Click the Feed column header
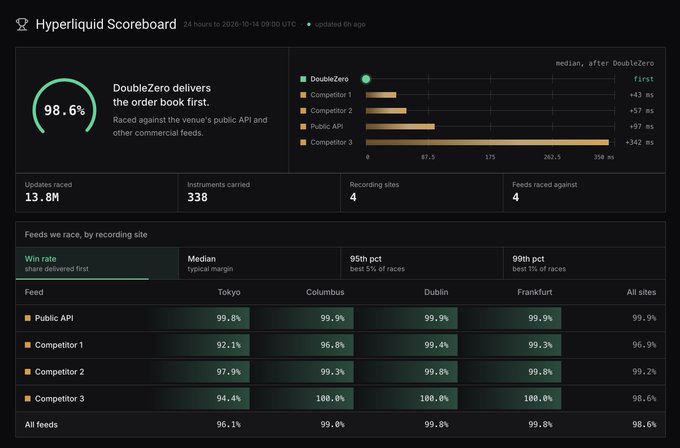The width and height of the screenshot is (680, 448). 34,292
